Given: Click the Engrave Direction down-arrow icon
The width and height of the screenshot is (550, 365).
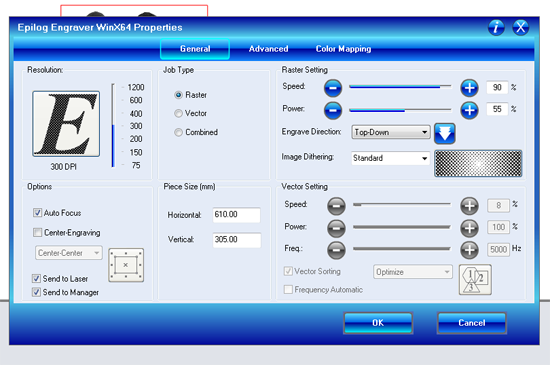Looking at the screenshot, I should 445,134.
